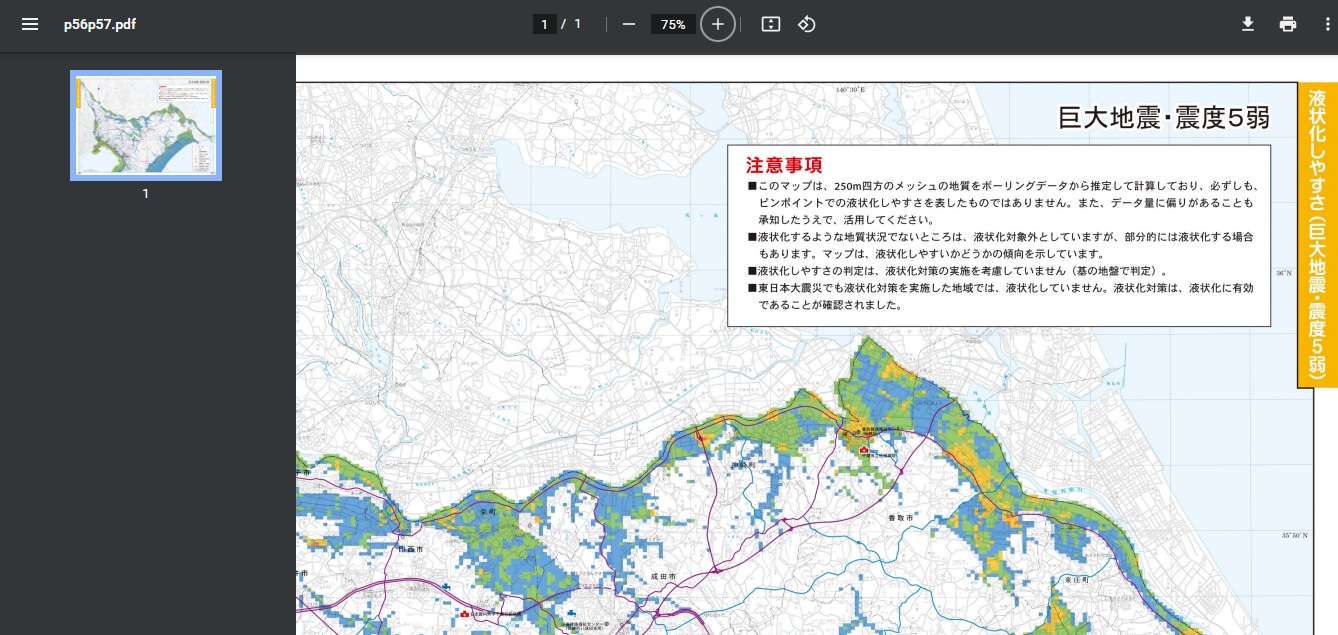
Task: Click the 75% zoom level field
Action: (672, 24)
